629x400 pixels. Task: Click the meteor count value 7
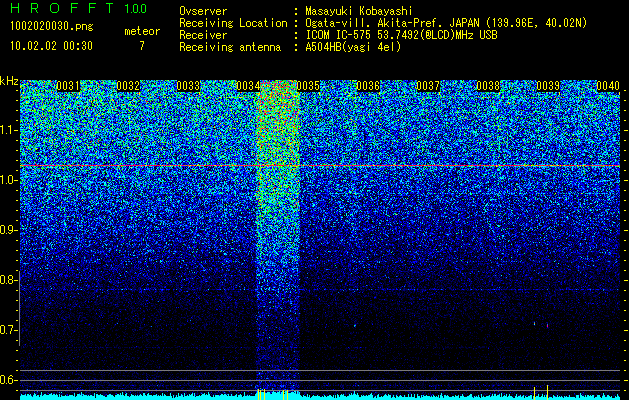click(142, 46)
